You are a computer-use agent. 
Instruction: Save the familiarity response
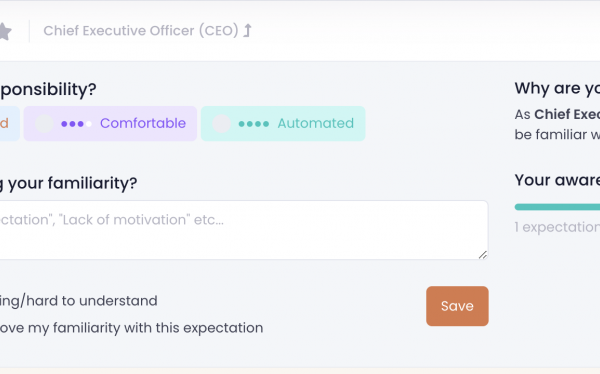[x=457, y=306]
